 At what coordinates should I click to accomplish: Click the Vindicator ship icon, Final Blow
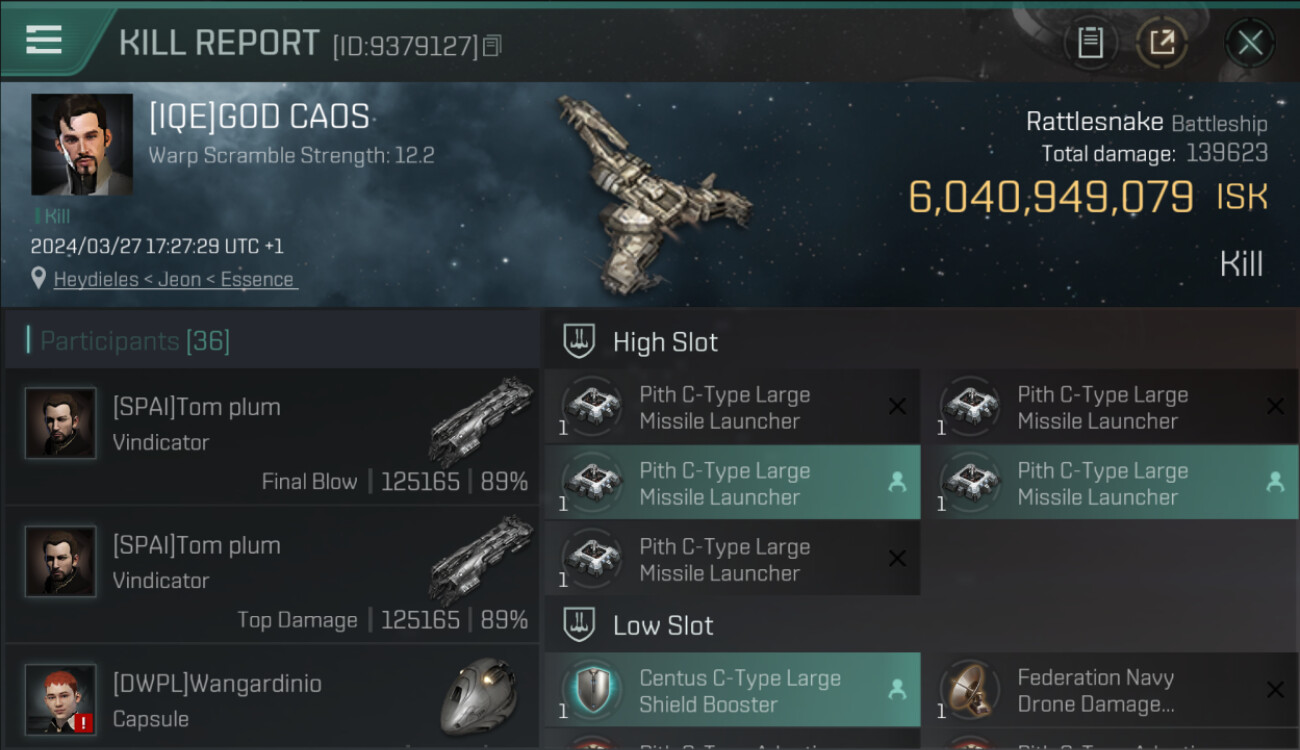[x=480, y=420]
